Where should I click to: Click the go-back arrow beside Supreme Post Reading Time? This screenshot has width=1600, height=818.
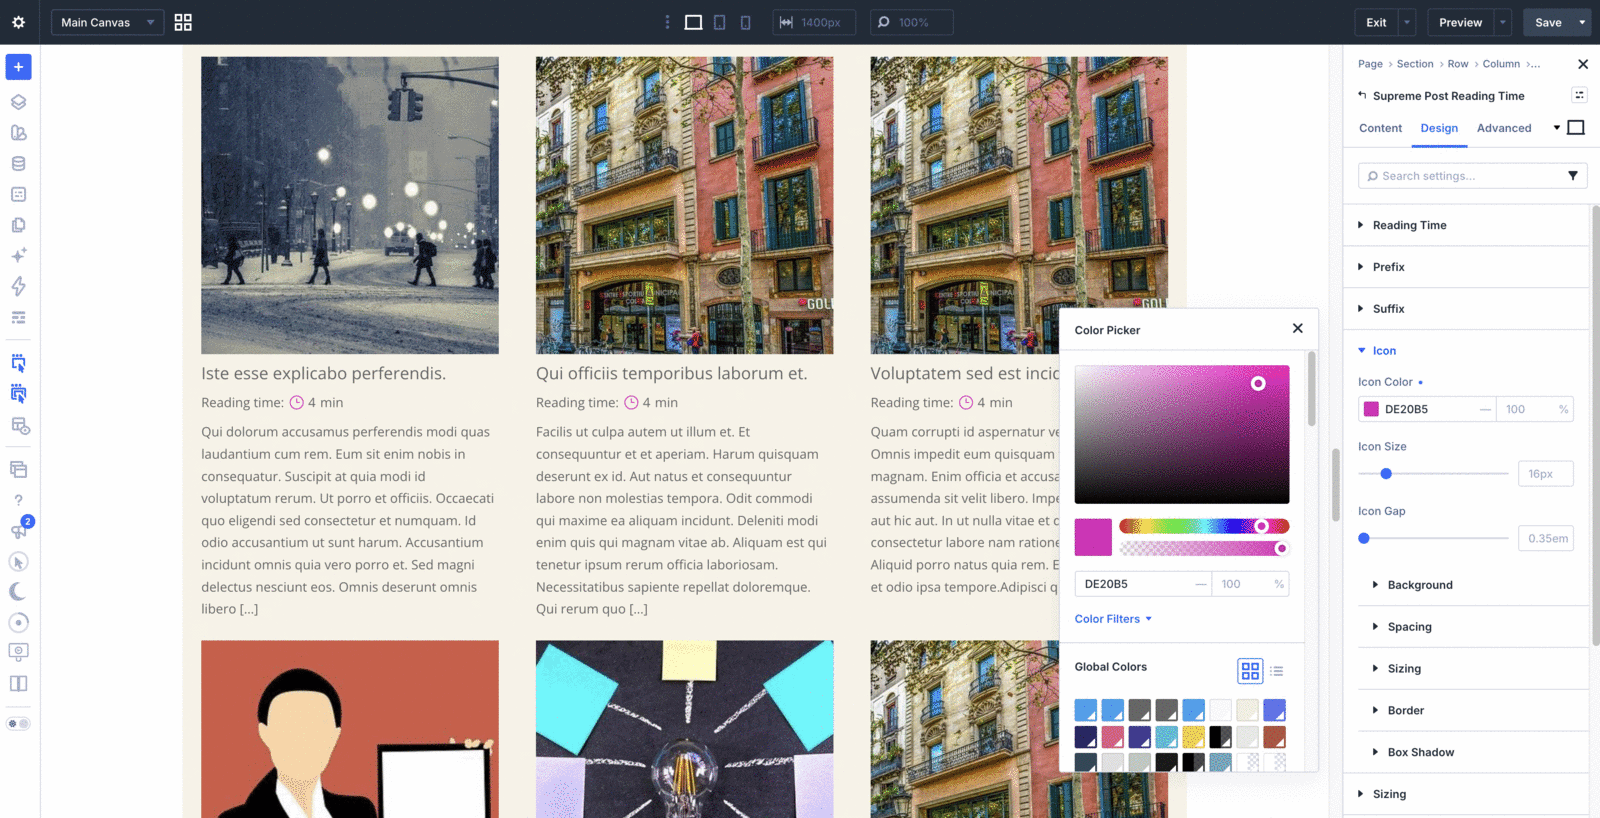point(1362,95)
